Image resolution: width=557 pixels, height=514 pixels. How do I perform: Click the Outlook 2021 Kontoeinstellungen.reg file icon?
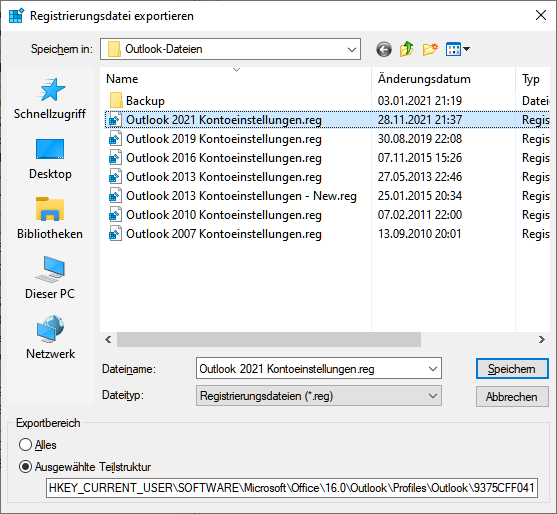point(115,120)
